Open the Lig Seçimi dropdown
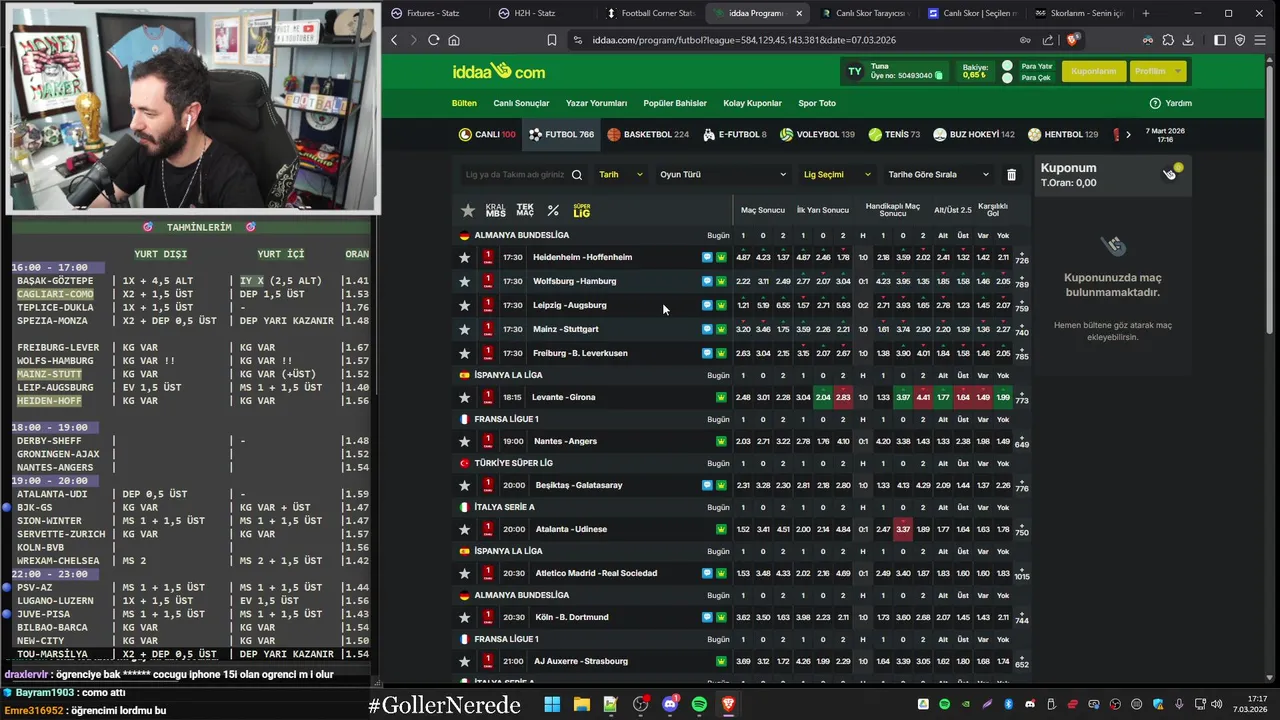1280x720 pixels. pos(836,175)
